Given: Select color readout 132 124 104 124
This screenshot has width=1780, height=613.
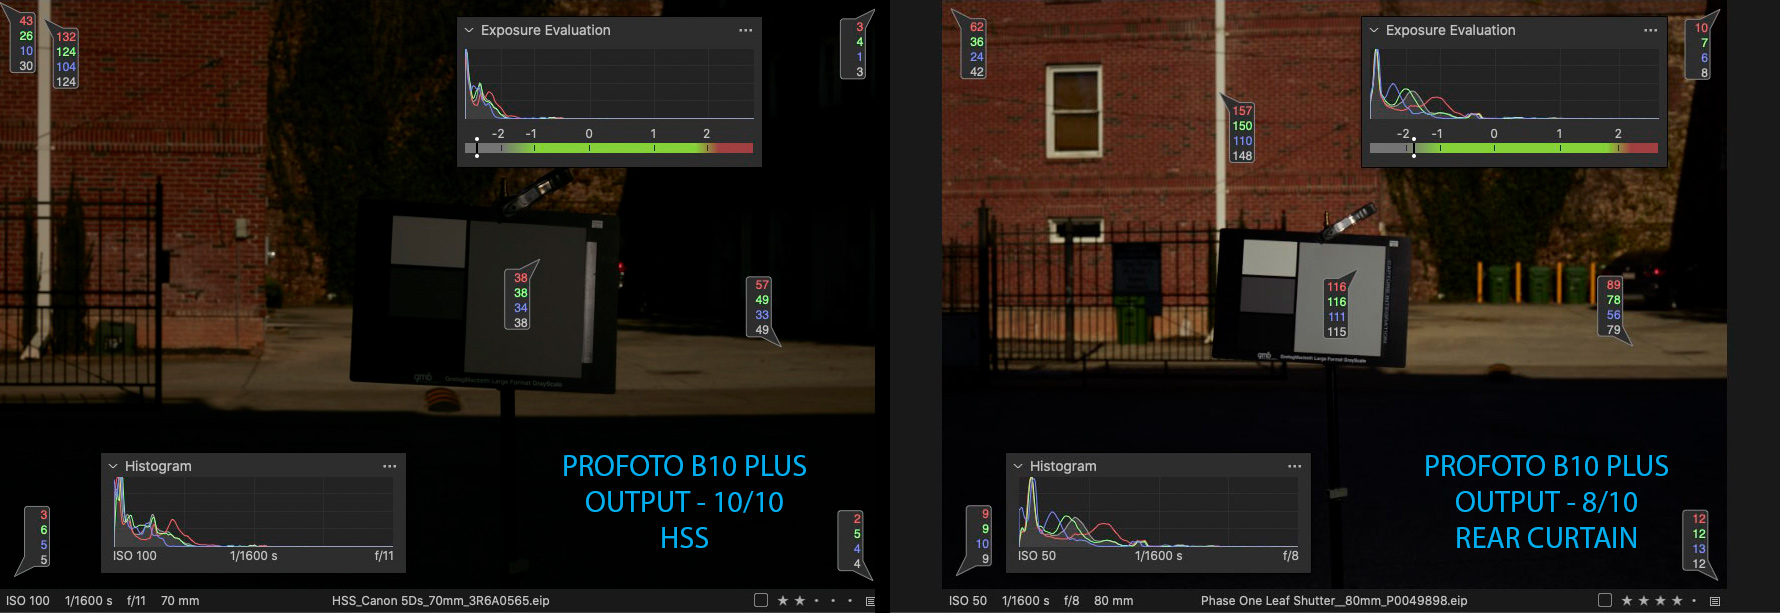Looking at the screenshot, I should click(65, 58).
